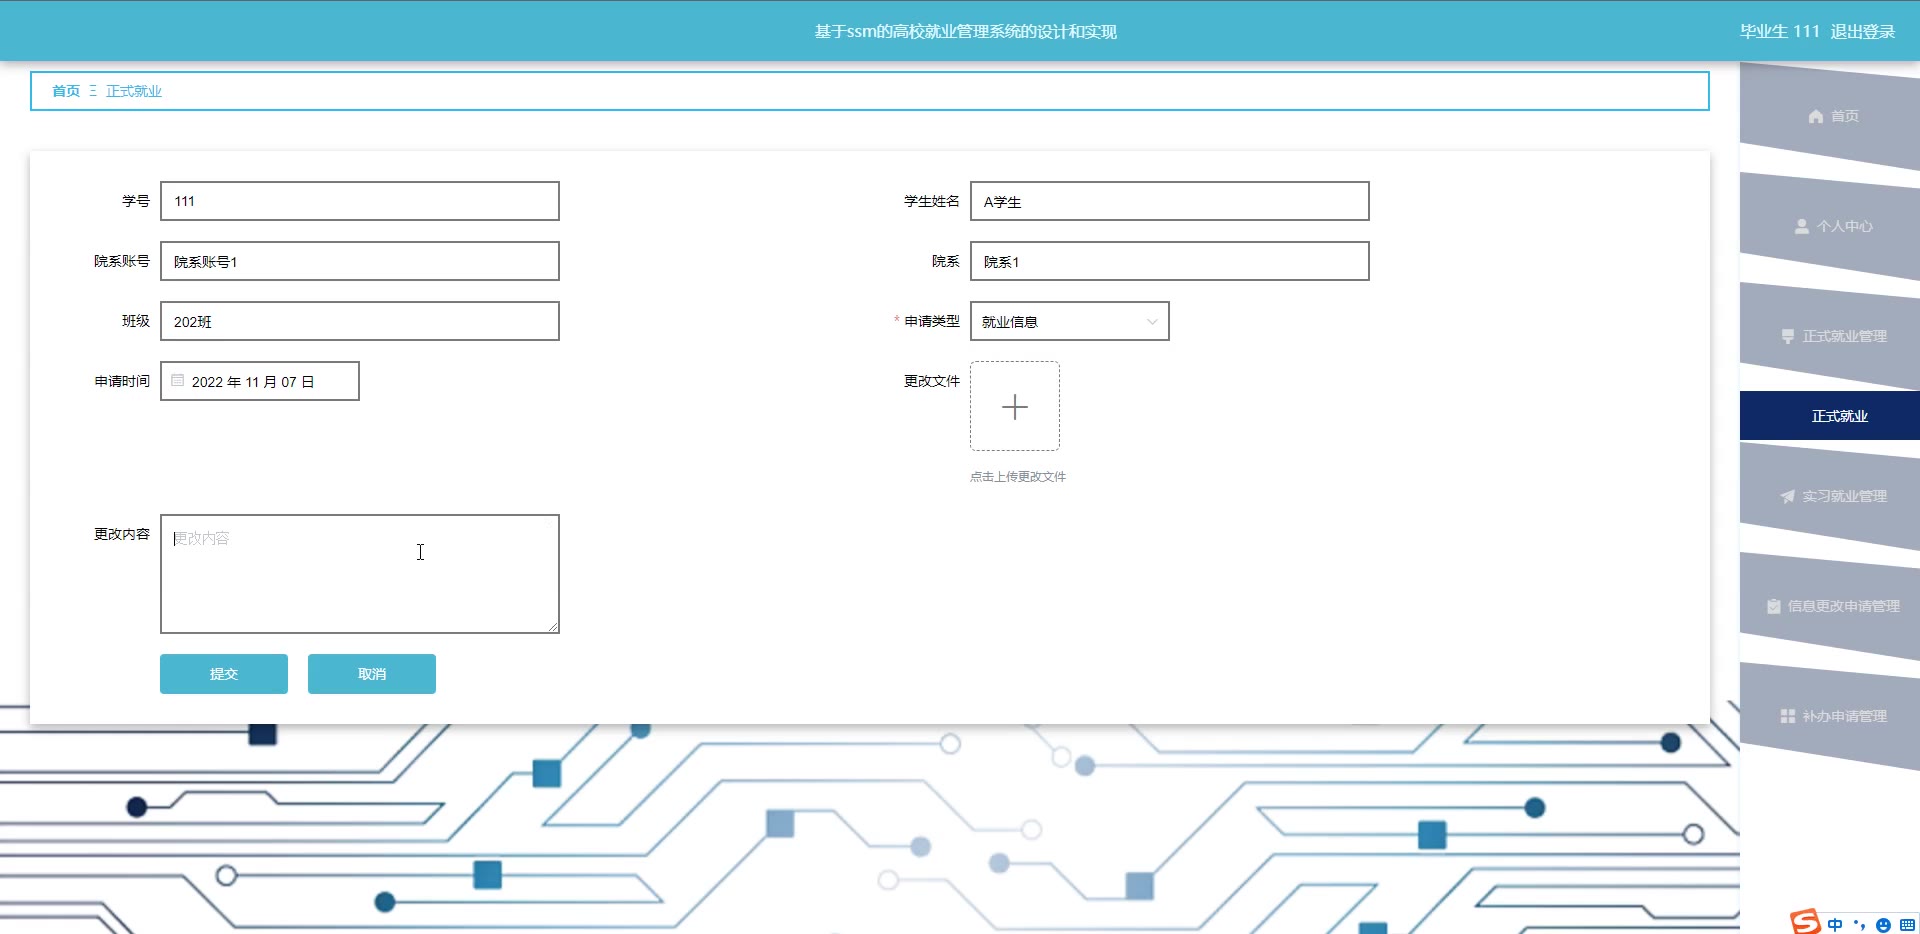
Task: Open 个人中心 sidebar menu
Action: (1830, 226)
